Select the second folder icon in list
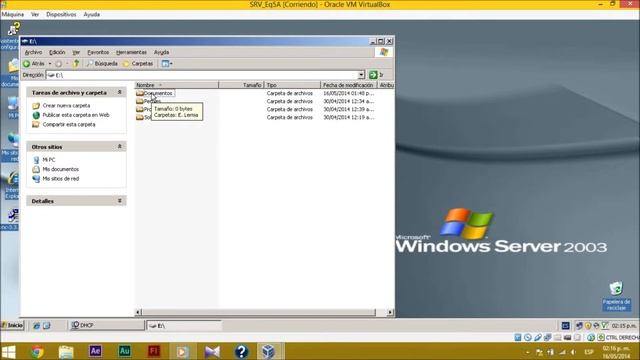640x360 pixels. tap(140, 101)
